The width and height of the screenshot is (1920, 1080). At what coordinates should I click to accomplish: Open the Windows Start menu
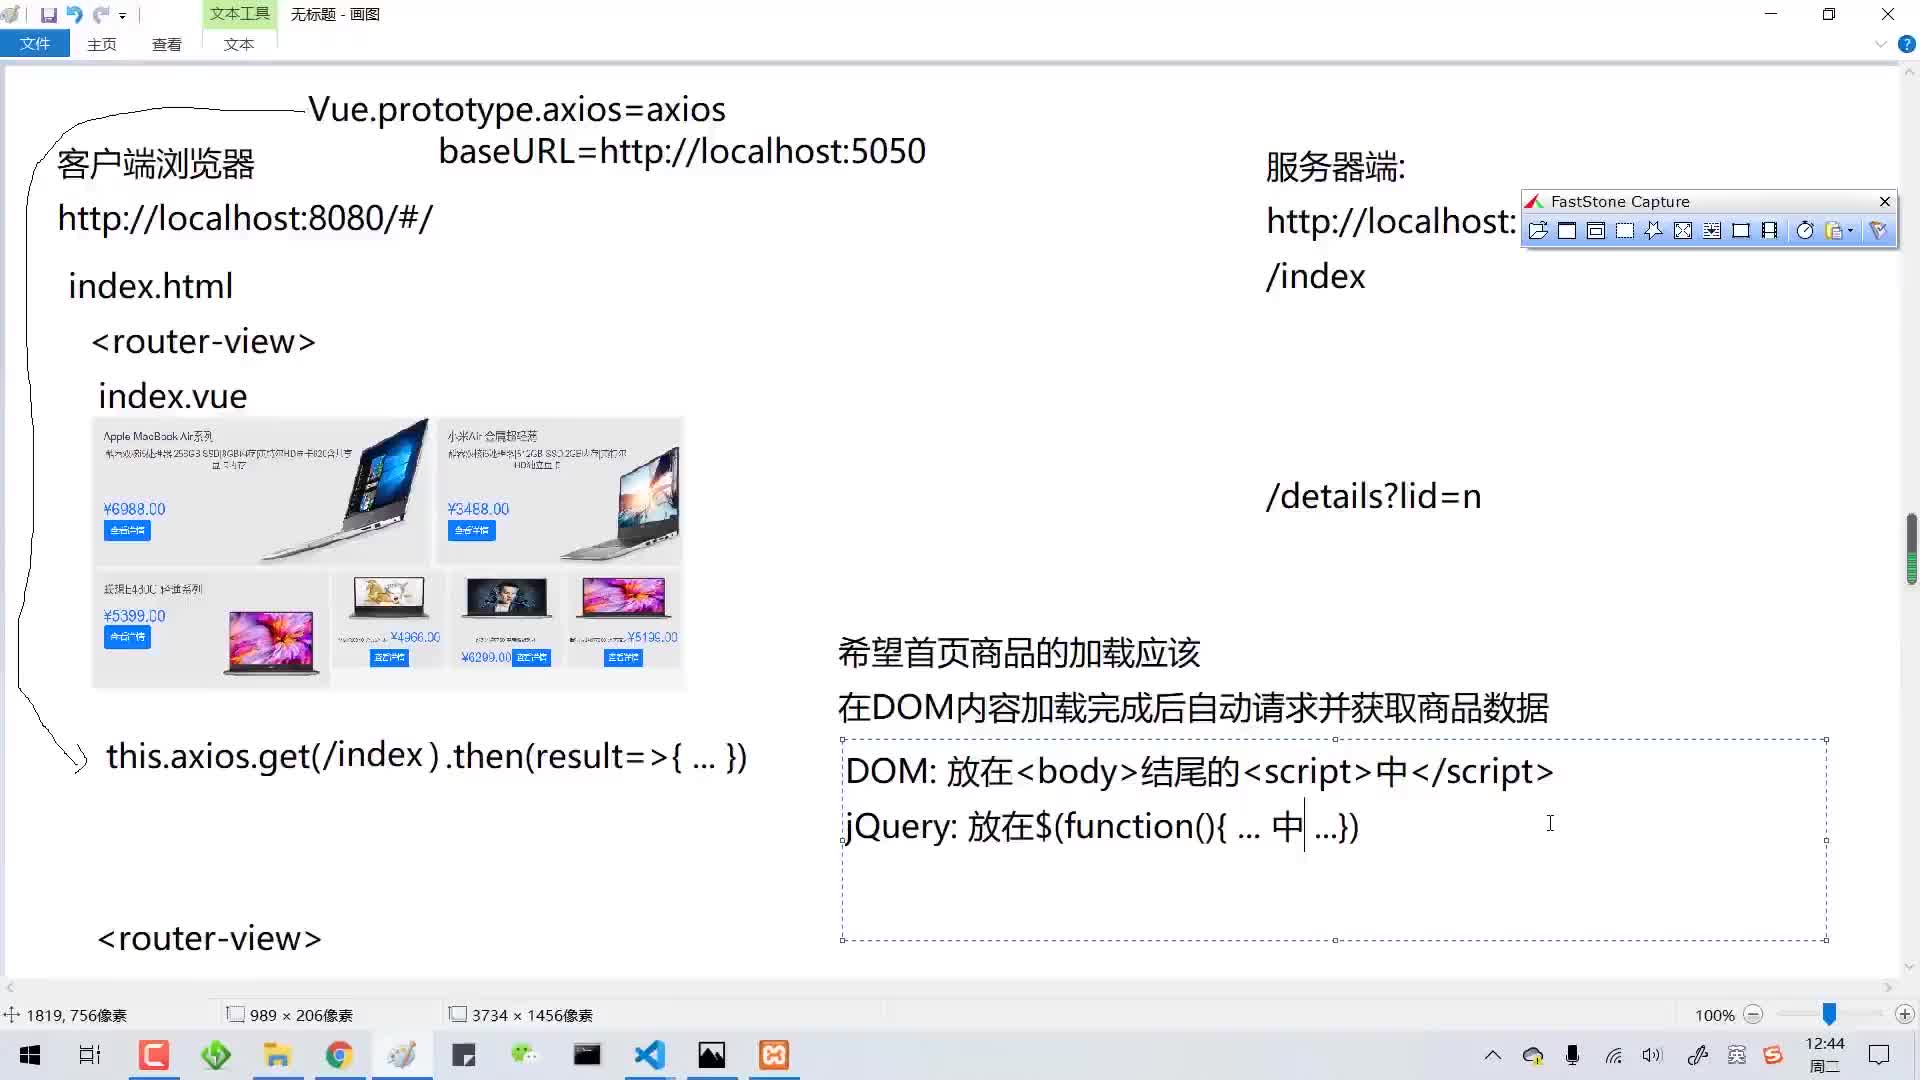[x=30, y=1055]
